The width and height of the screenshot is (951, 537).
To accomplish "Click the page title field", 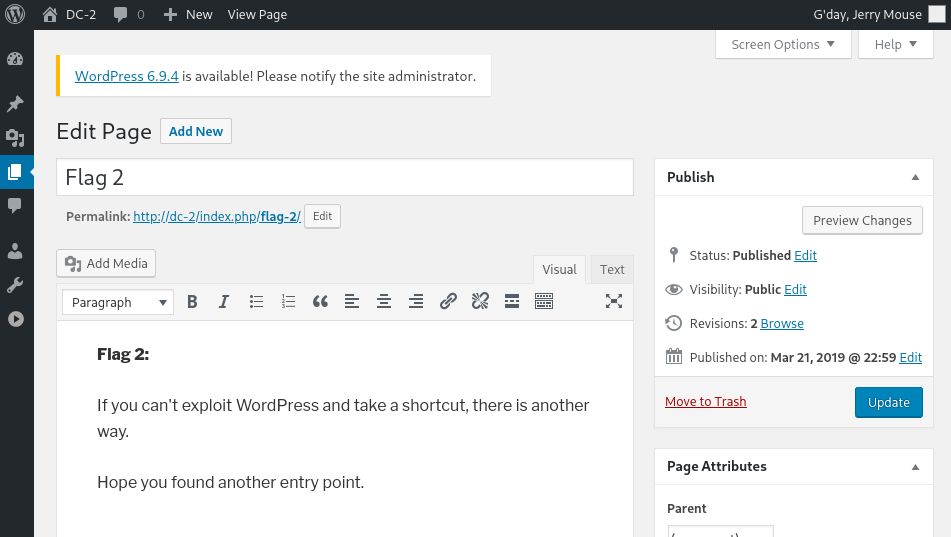I will pyautogui.click(x=344, y=177).
